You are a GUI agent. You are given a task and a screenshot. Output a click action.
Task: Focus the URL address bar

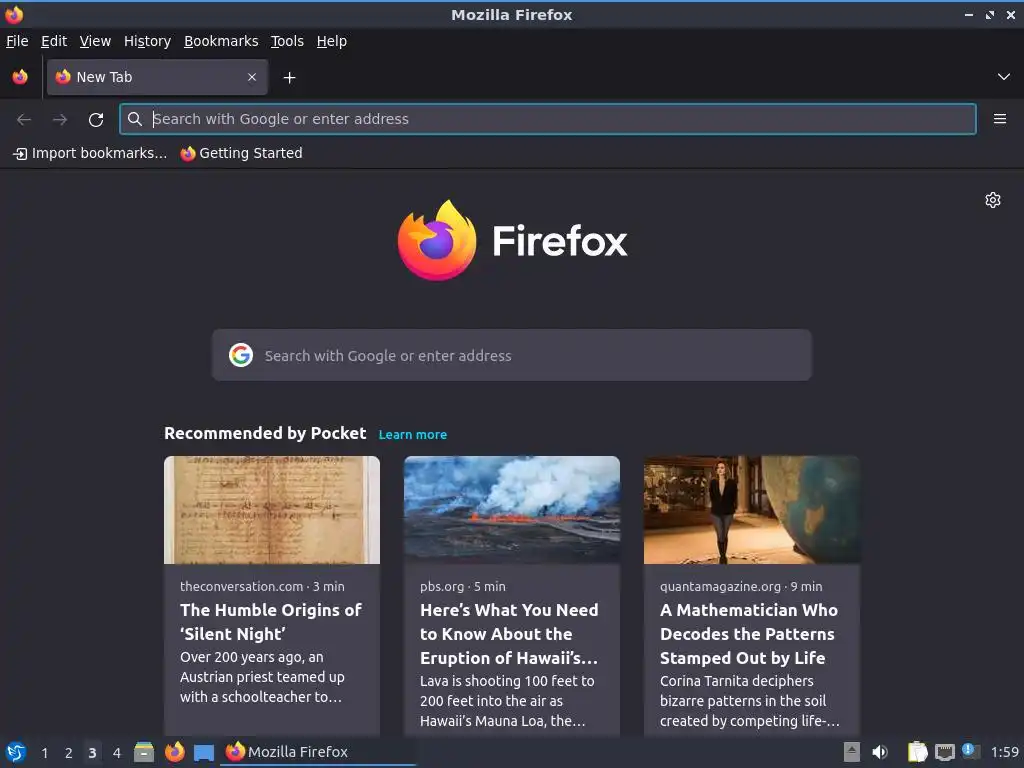coord(547,119)
